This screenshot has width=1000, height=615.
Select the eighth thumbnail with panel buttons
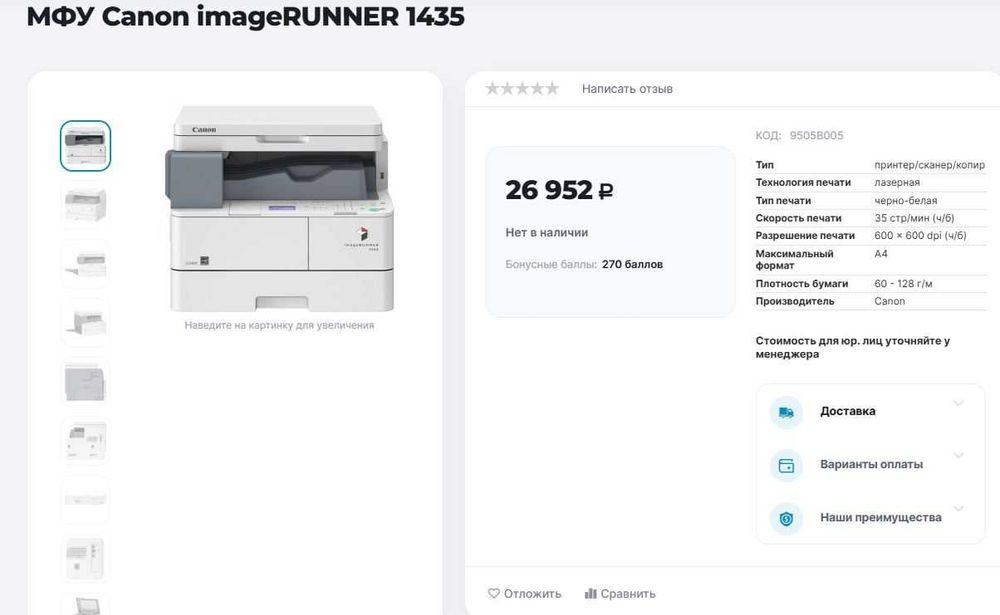(85, 558)
